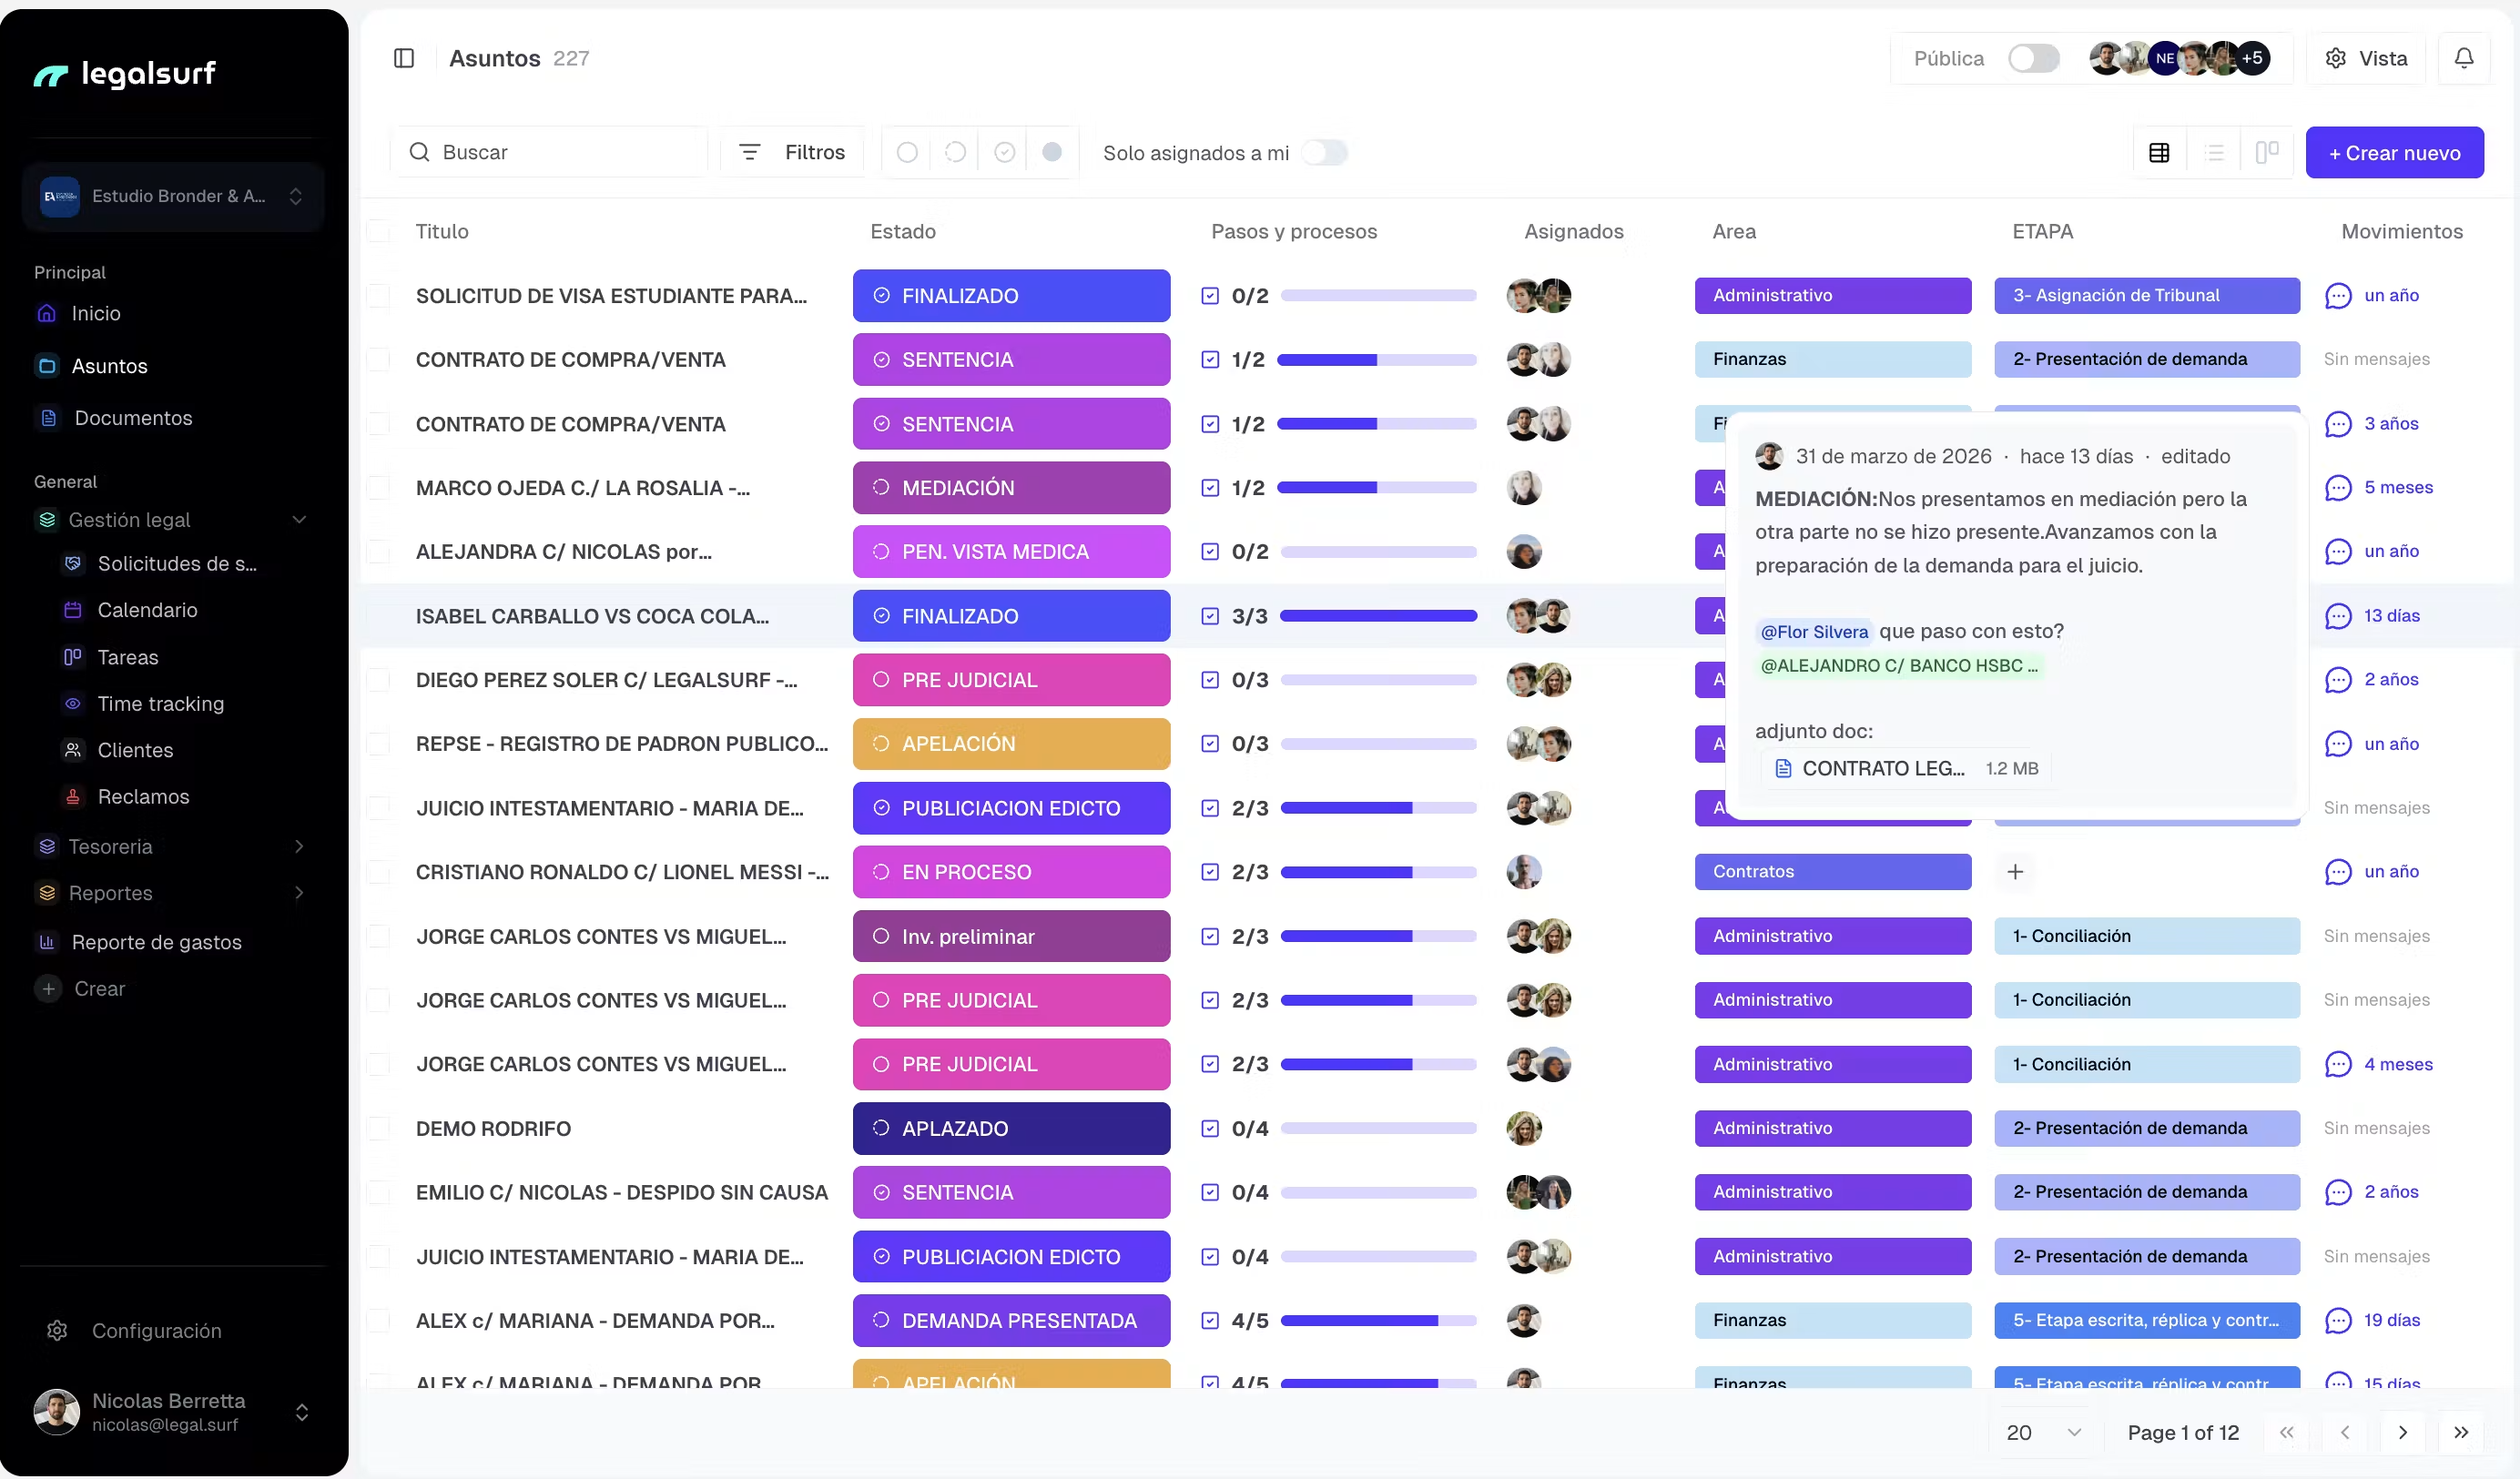This screenshot has height=1479, width=2520.
Task: Click the legalsurf logo
Action: 125,73
